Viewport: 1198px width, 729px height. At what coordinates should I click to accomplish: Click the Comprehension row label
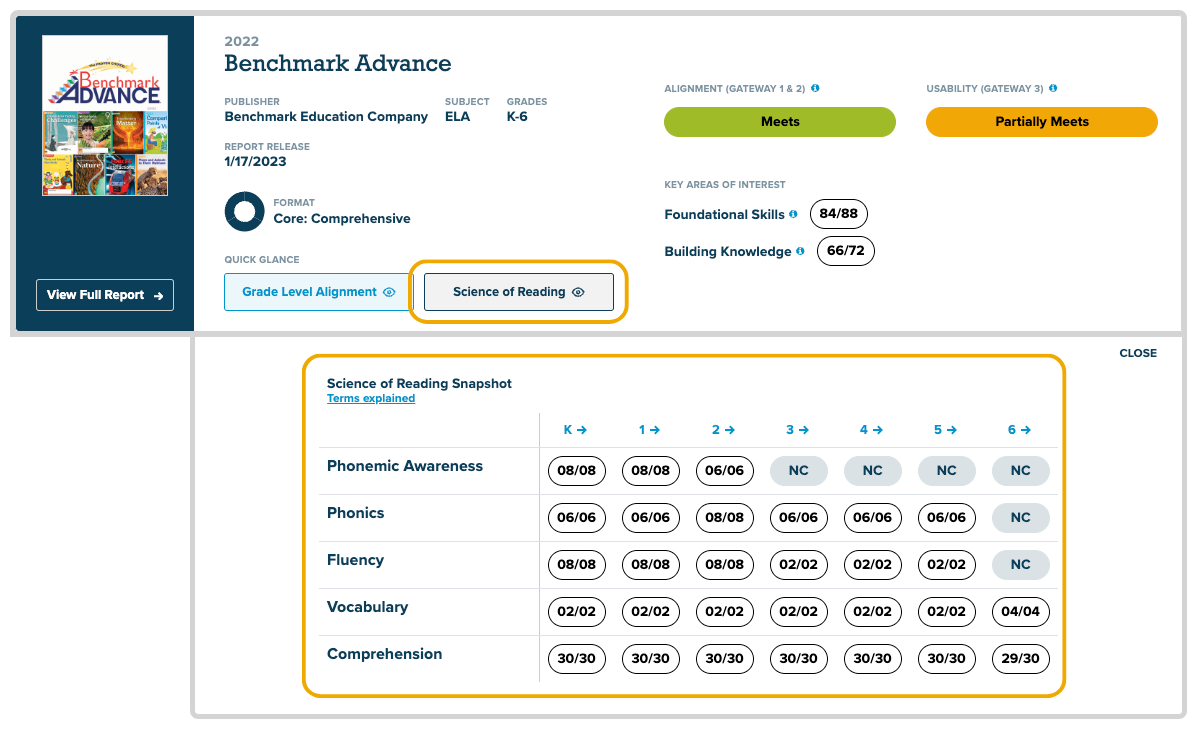[384, 654]
